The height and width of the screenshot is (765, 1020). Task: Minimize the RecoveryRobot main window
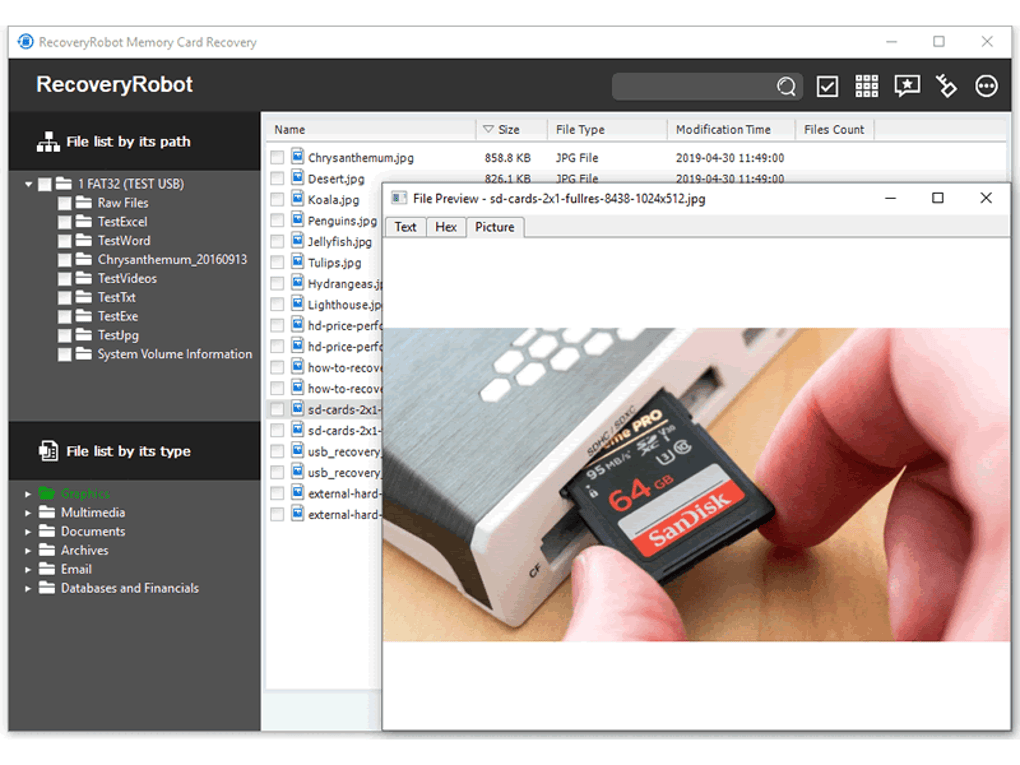pyautogui.click(x=891, y=42)
